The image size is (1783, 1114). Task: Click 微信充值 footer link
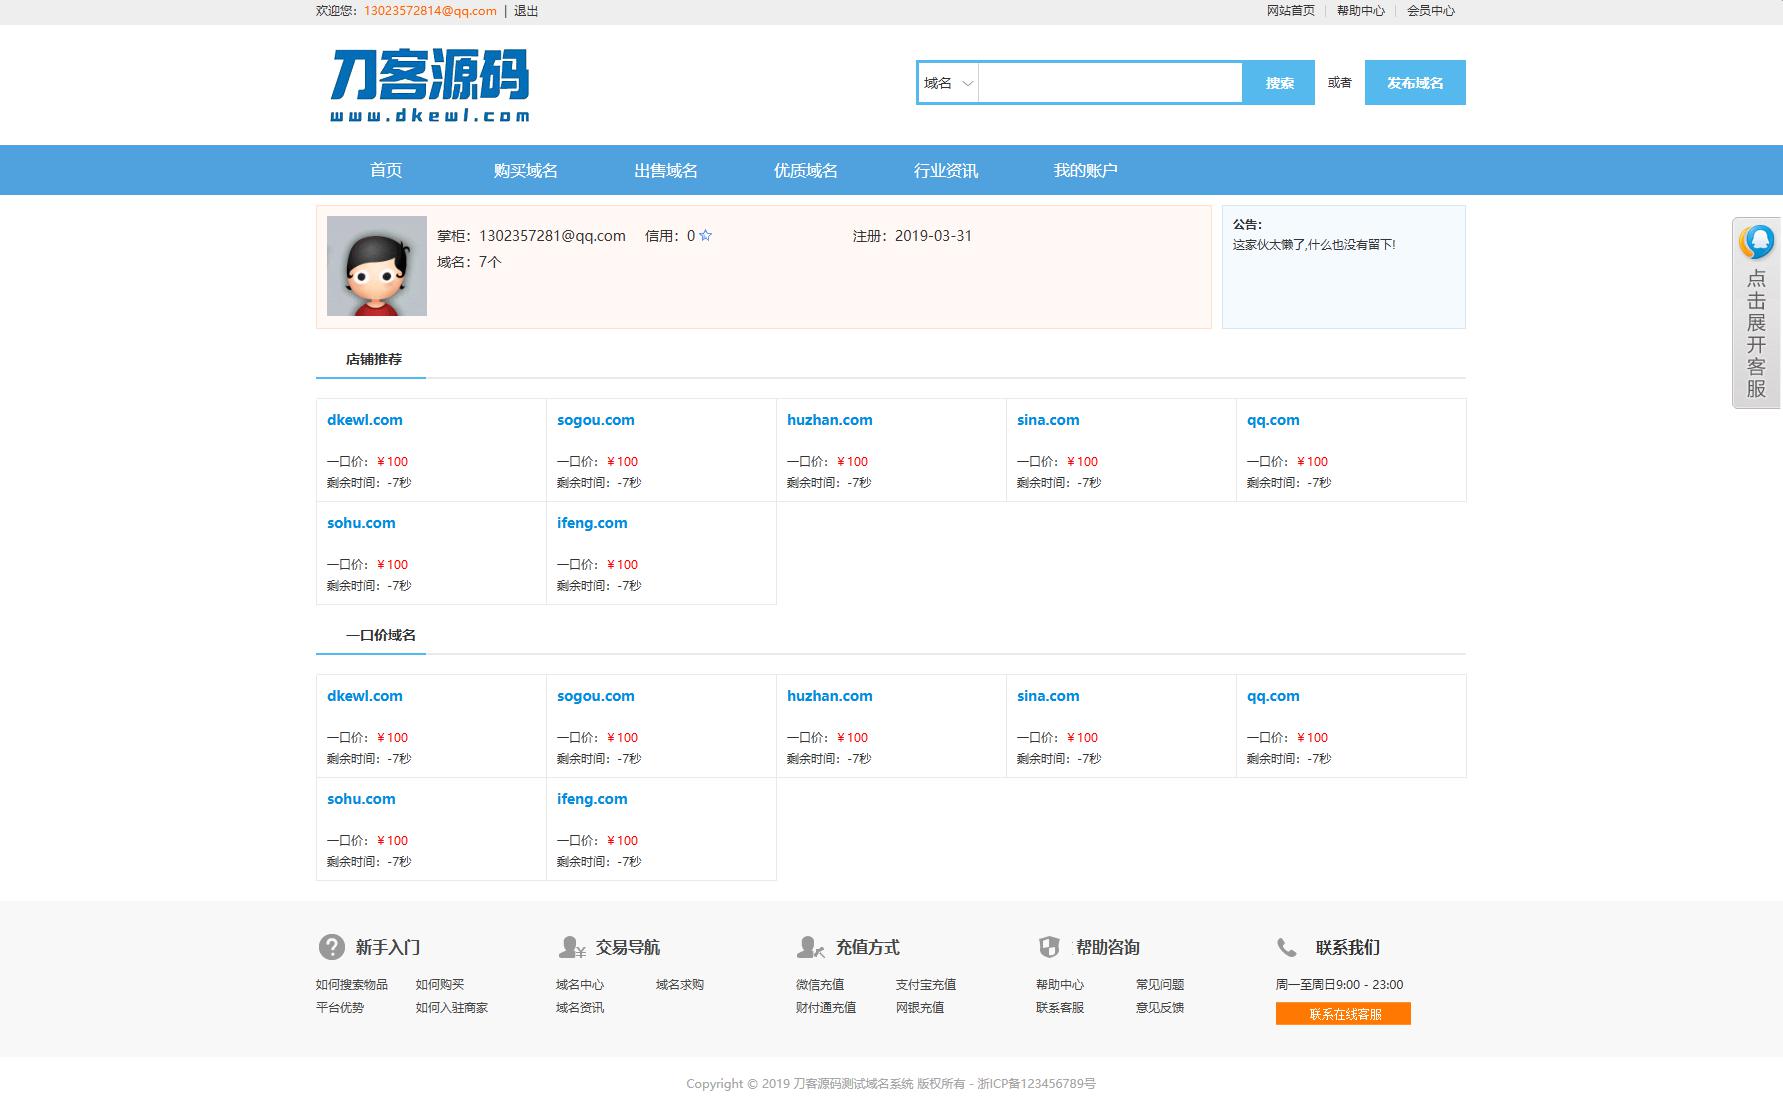tap(820, 985)
